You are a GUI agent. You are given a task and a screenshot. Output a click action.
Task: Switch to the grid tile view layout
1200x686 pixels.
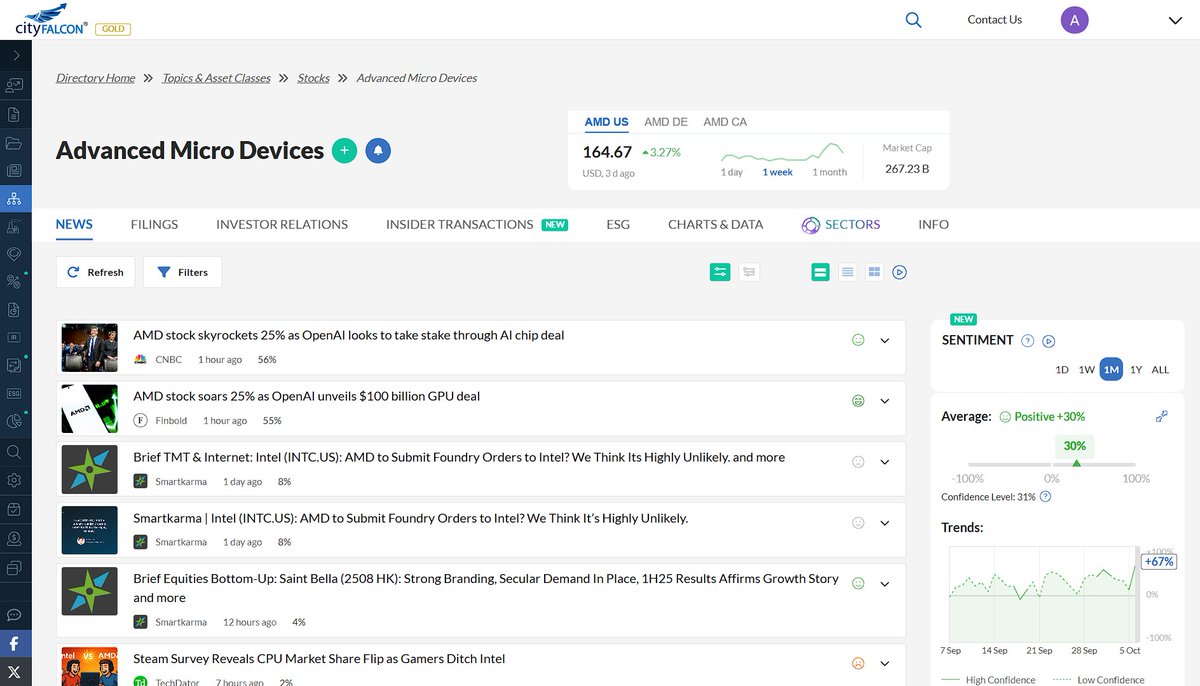click(x=874, y=272)
